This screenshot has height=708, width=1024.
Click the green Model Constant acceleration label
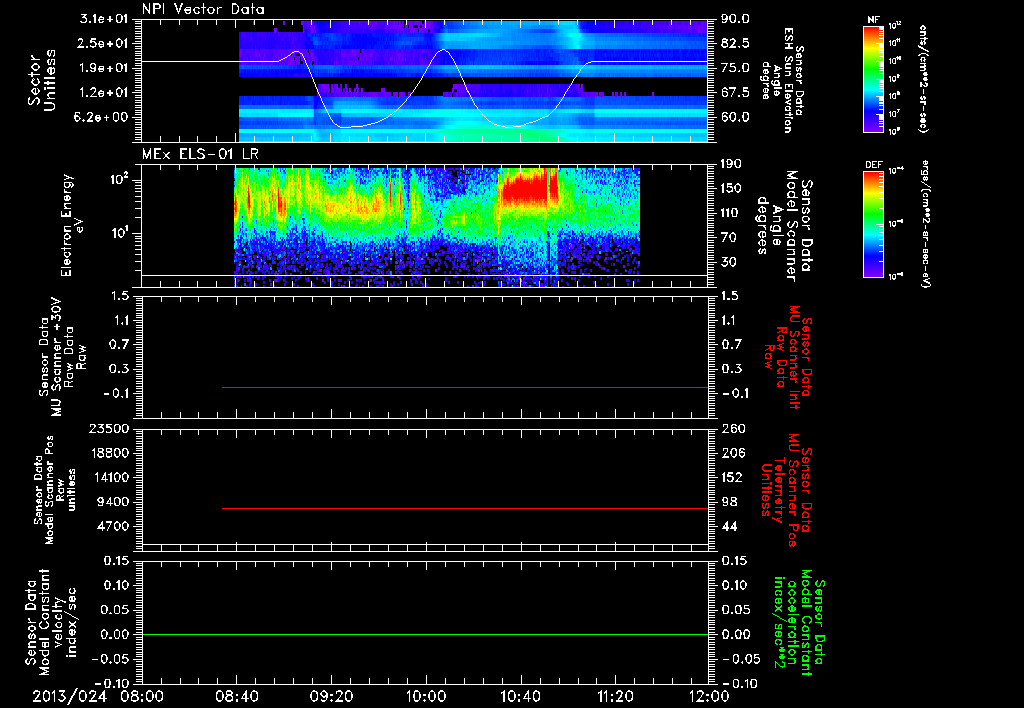[799, 624]
